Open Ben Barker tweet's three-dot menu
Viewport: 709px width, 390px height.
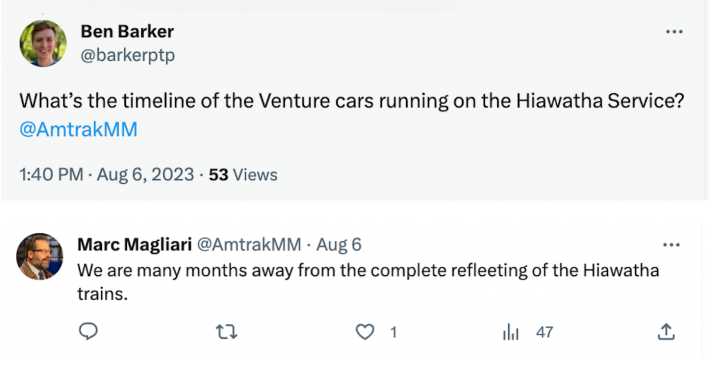coord(674,32)
